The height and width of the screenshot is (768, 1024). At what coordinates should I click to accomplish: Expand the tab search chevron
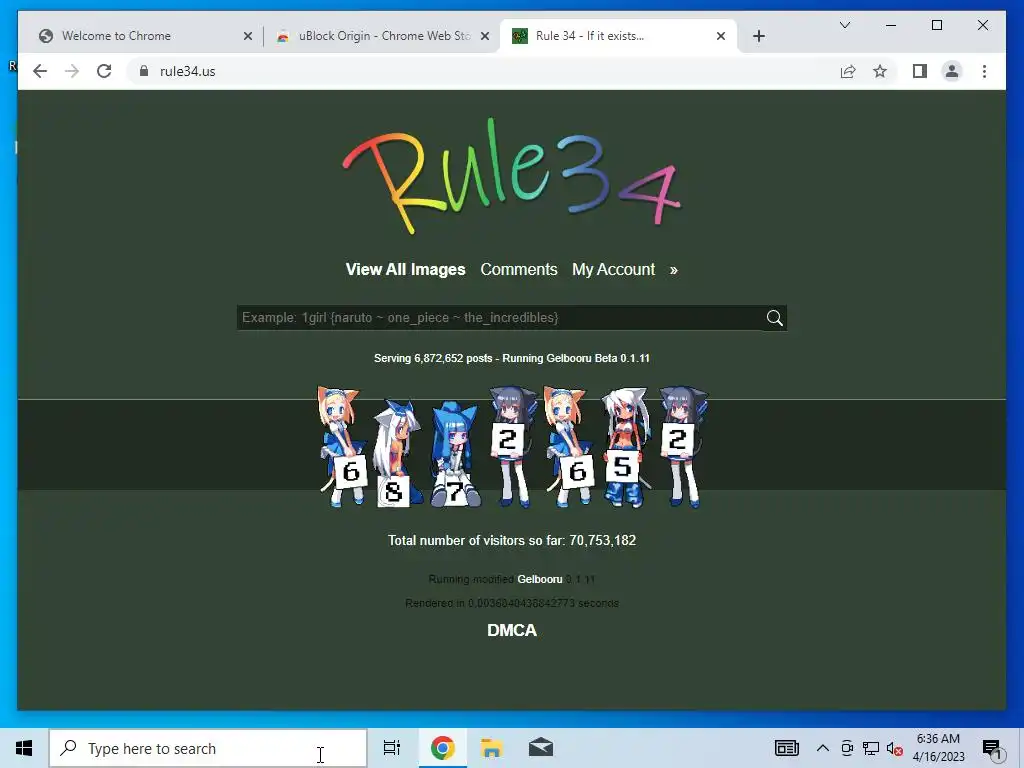coord(844,25)
